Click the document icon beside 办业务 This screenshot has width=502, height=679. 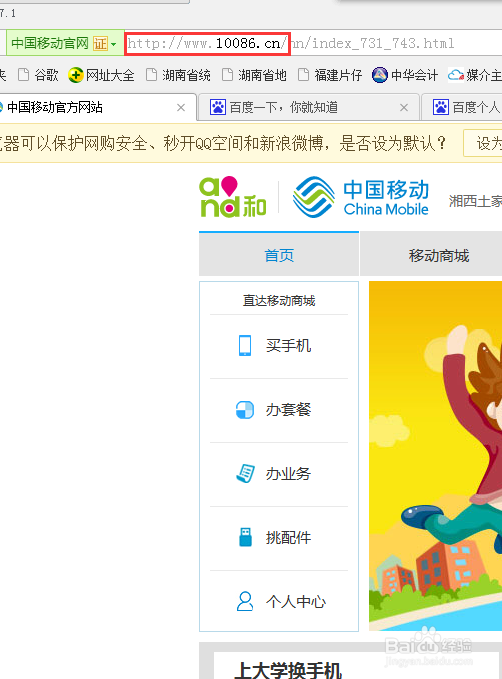tap(245, 473)
